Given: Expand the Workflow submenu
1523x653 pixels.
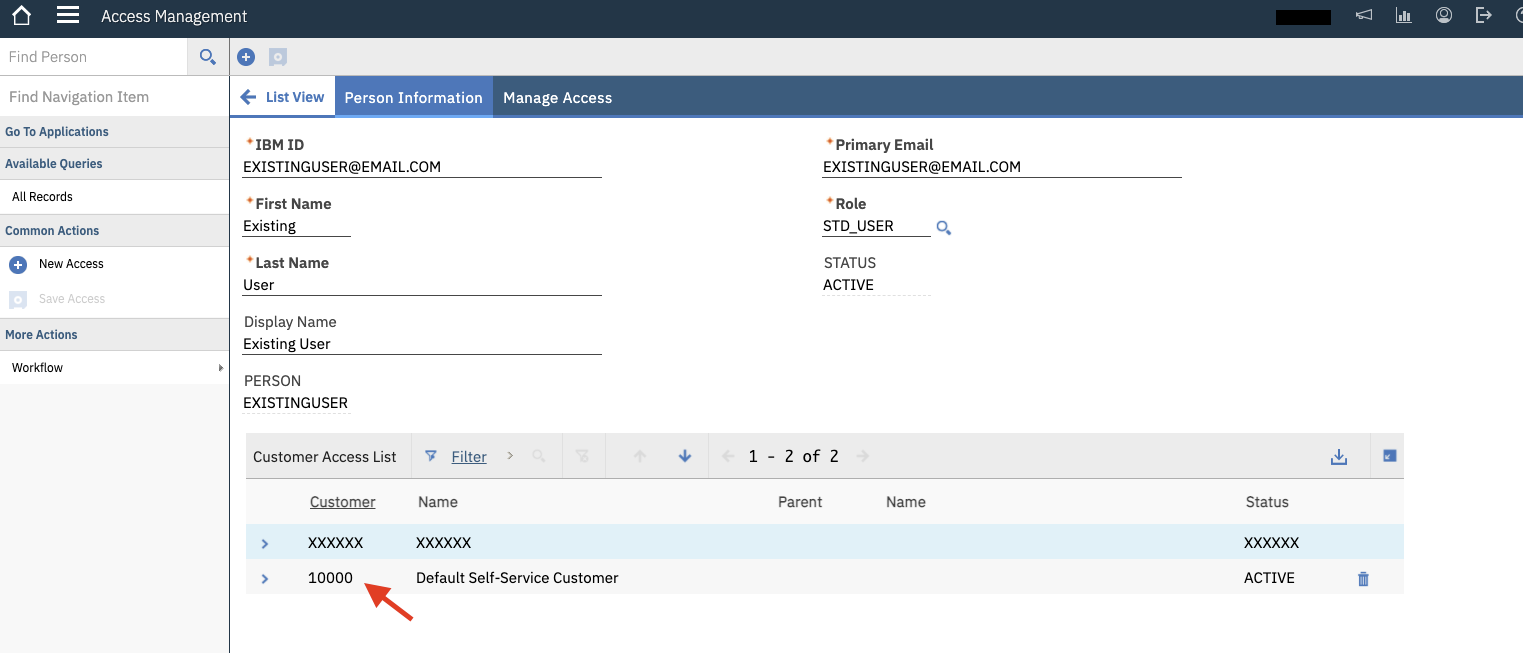Looking at the screenshot, I should [x=115, y=367].
